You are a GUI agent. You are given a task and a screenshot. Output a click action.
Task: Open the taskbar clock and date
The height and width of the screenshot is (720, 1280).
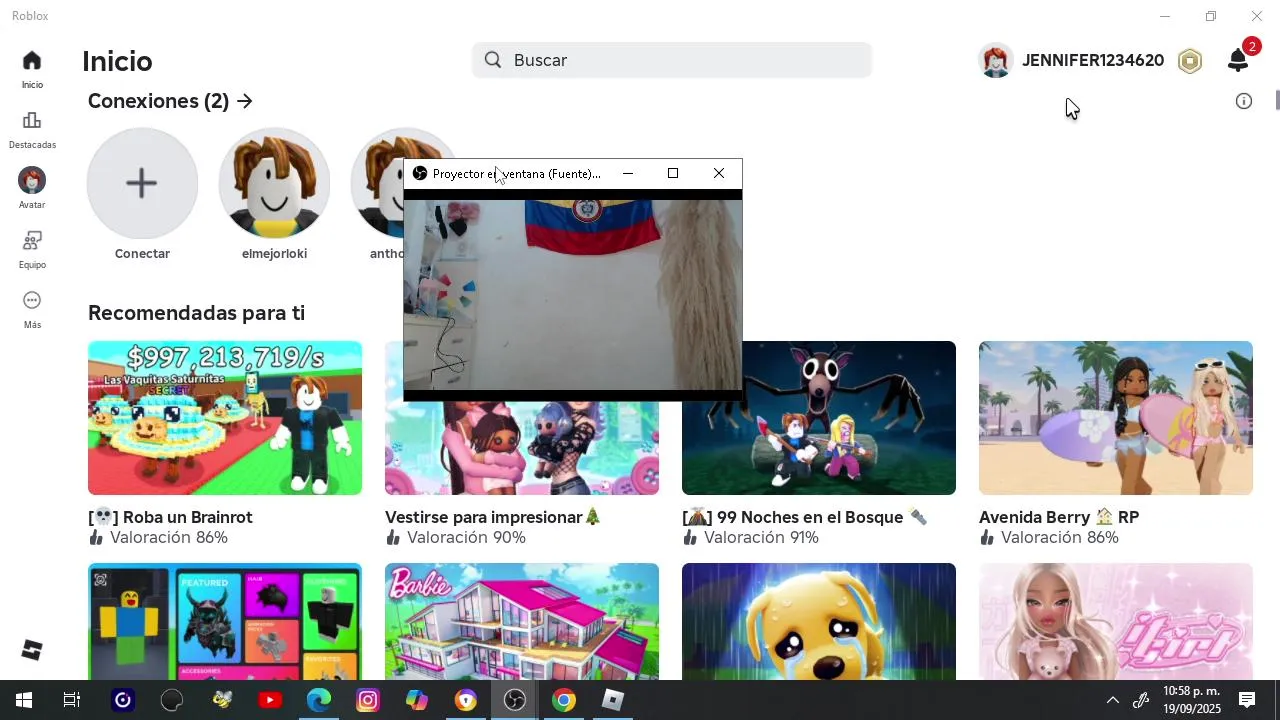[x=1191, y=700]
